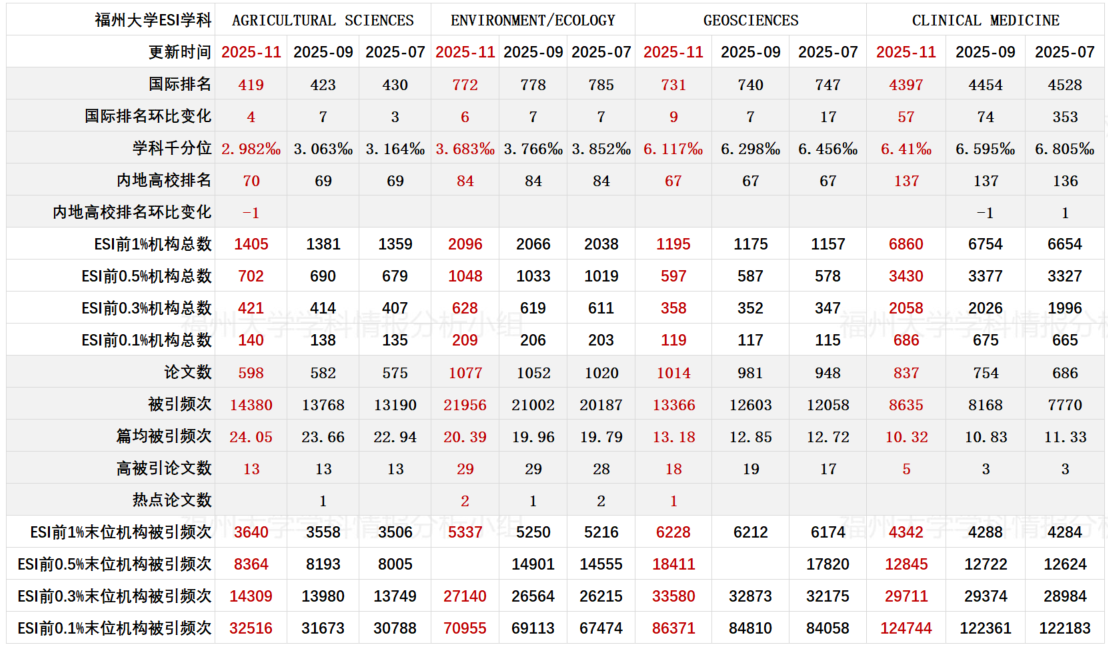This screenshot has height=648, width=1108.
Task: Click the paper count cell 1077
Action: click(x=465, y=372)
